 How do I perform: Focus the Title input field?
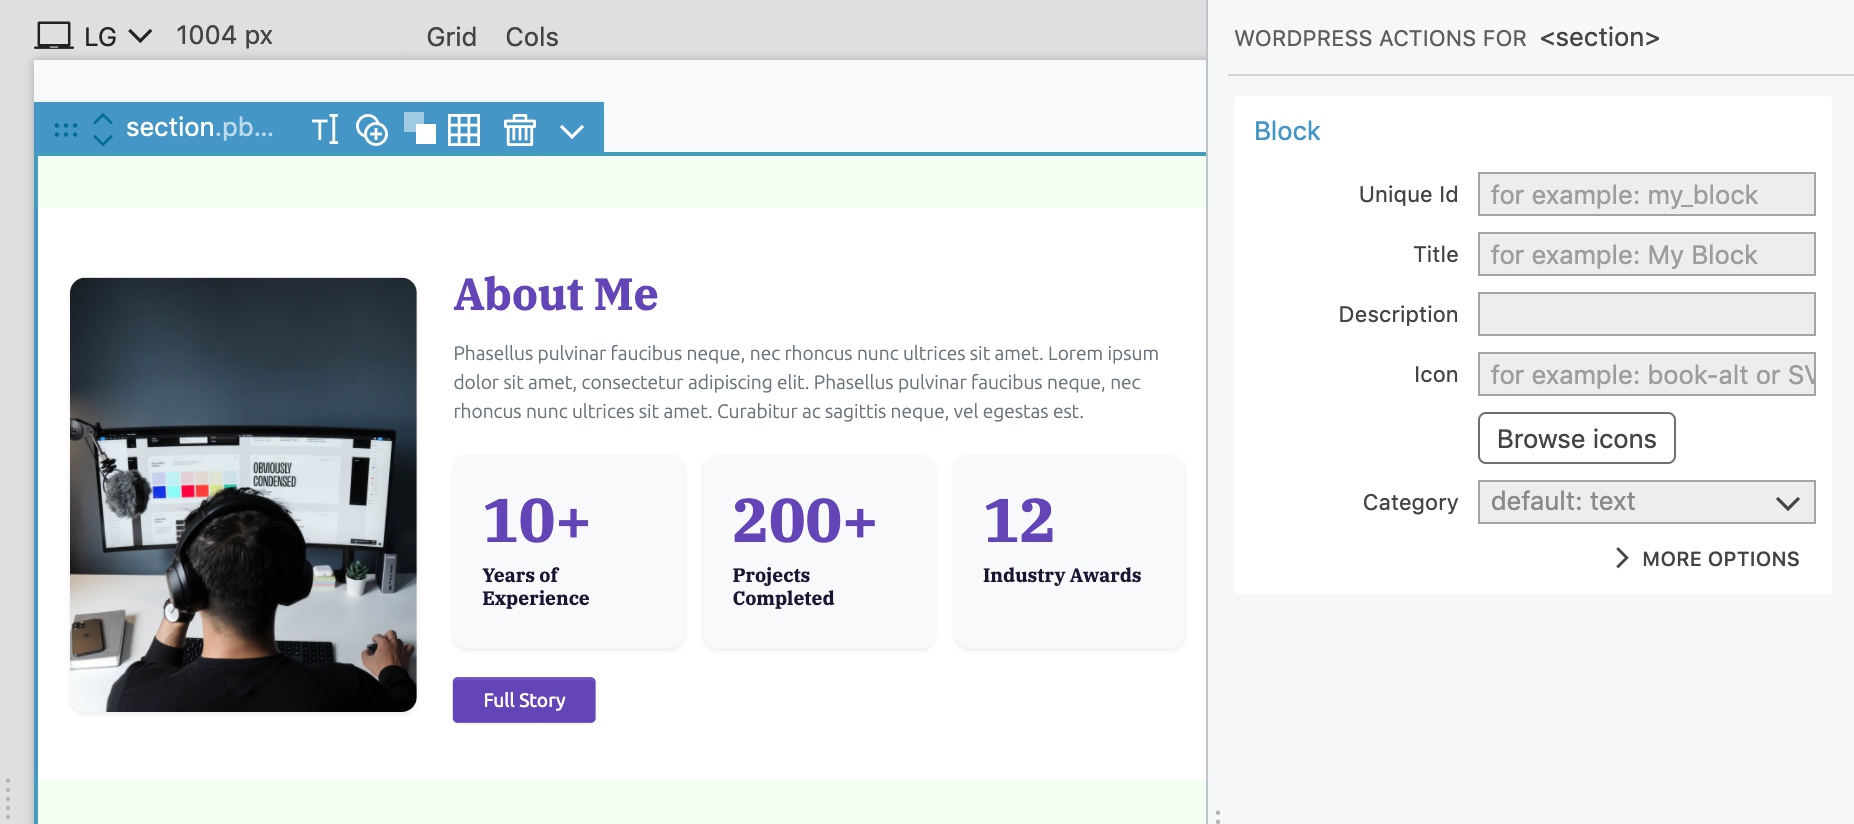[1646, 254]
